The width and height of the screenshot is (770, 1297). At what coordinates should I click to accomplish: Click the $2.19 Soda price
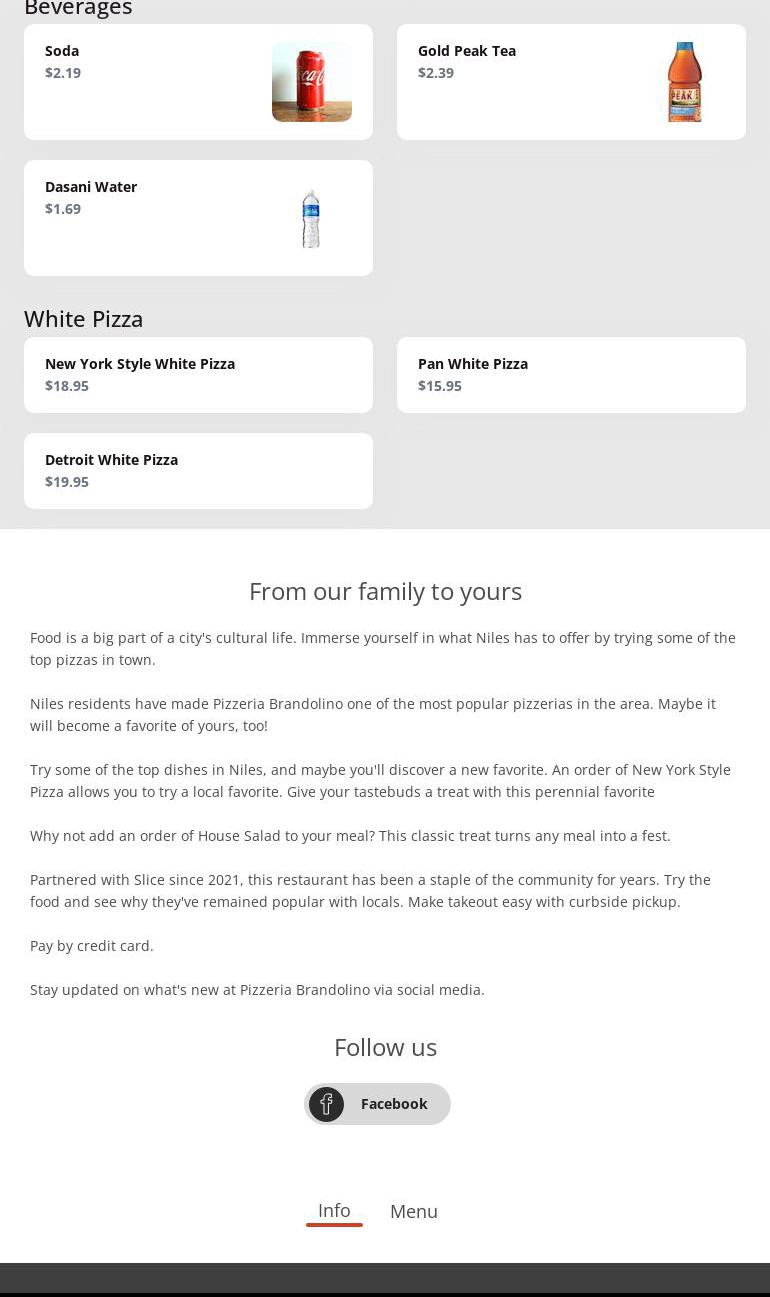[63, 73]
